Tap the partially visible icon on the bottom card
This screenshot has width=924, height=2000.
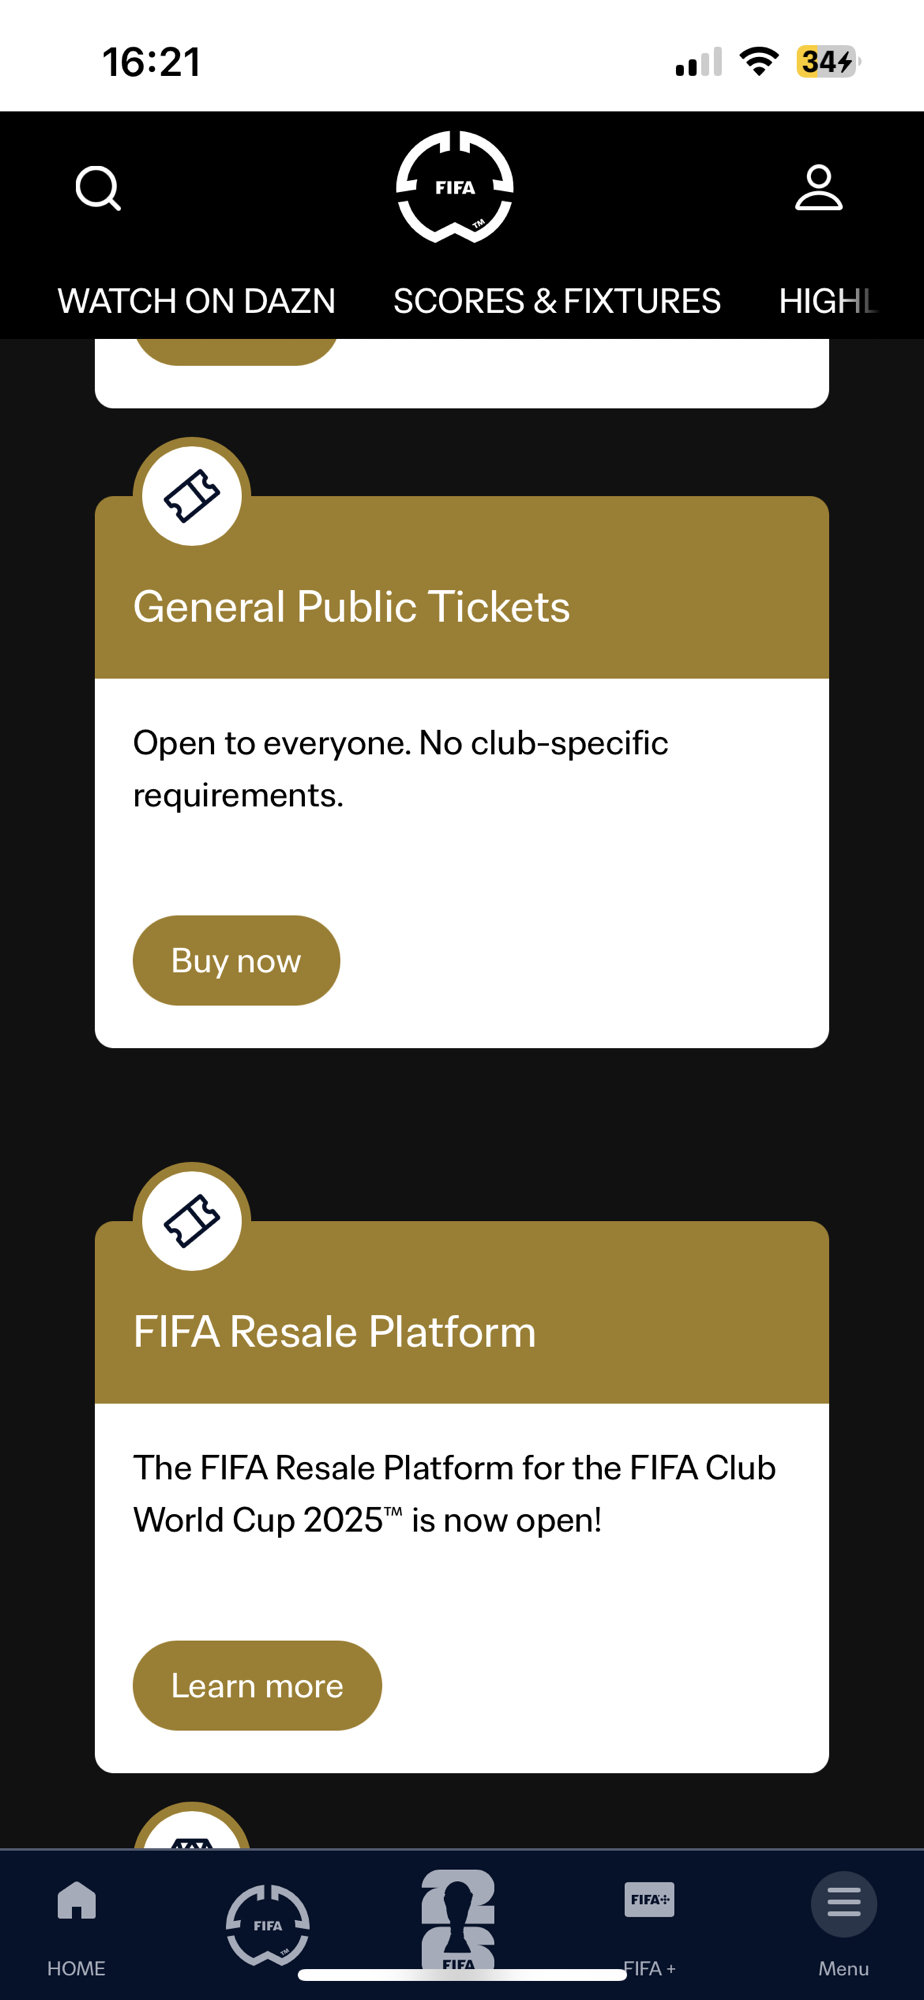coord(192,1832)
